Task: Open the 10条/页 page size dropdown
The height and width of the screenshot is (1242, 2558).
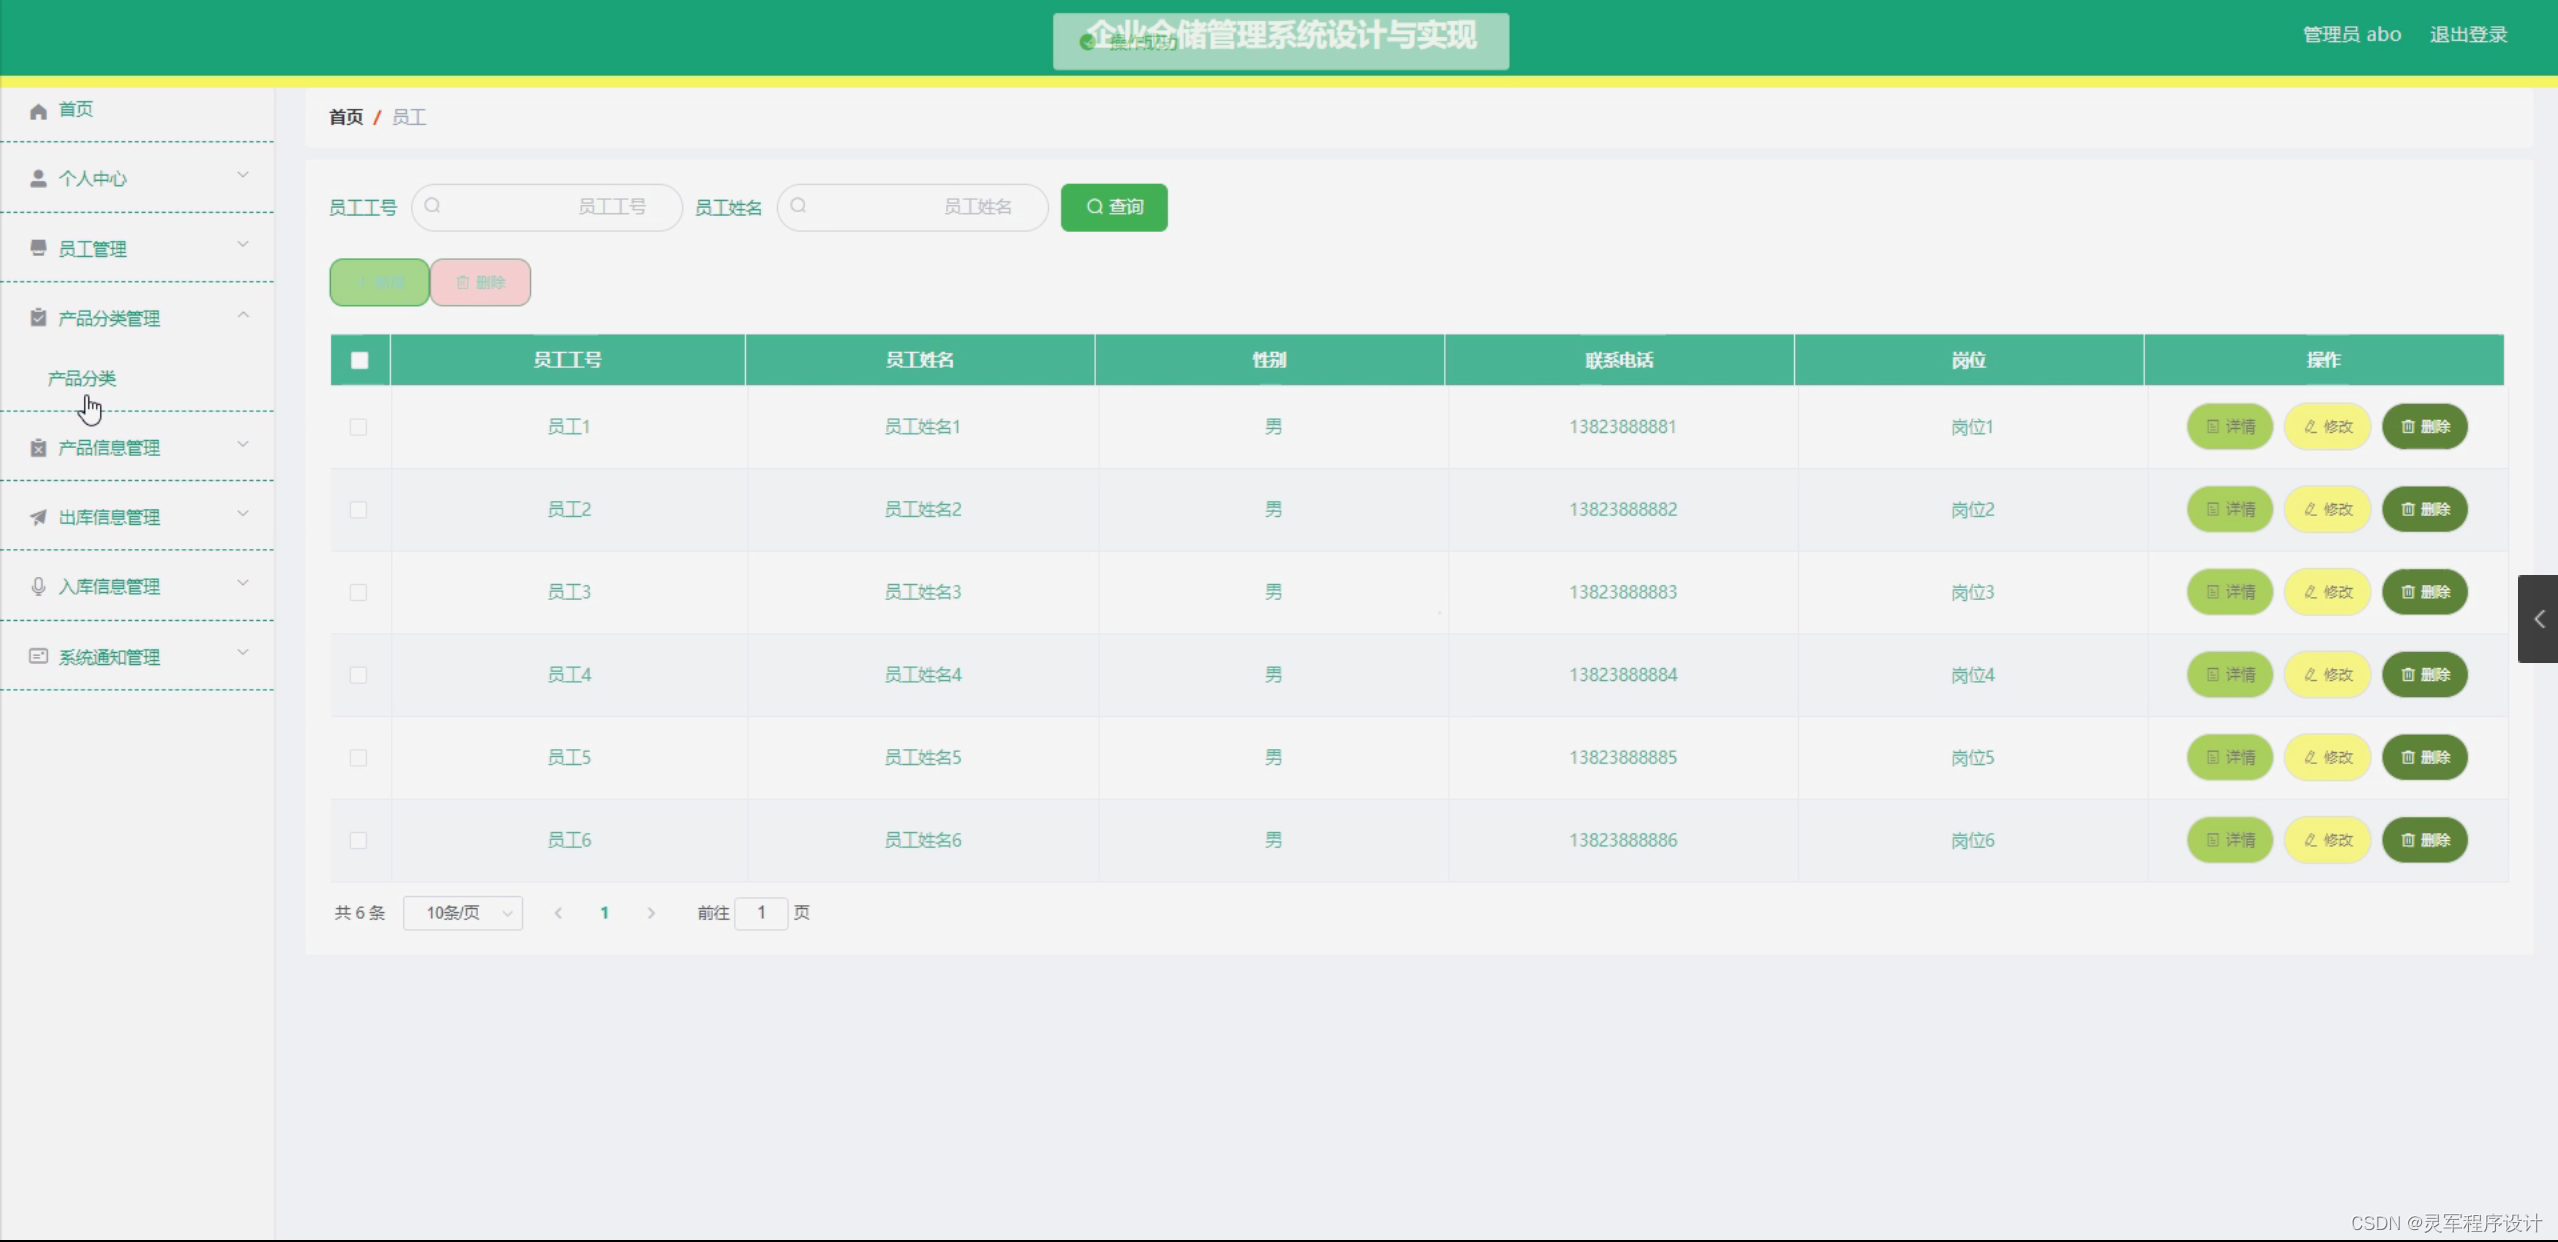Action: 463,913
